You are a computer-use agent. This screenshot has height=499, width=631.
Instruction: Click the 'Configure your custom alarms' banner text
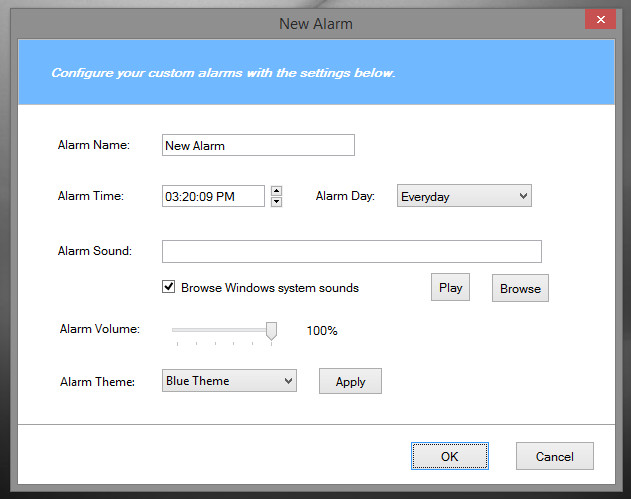[223, 73]
